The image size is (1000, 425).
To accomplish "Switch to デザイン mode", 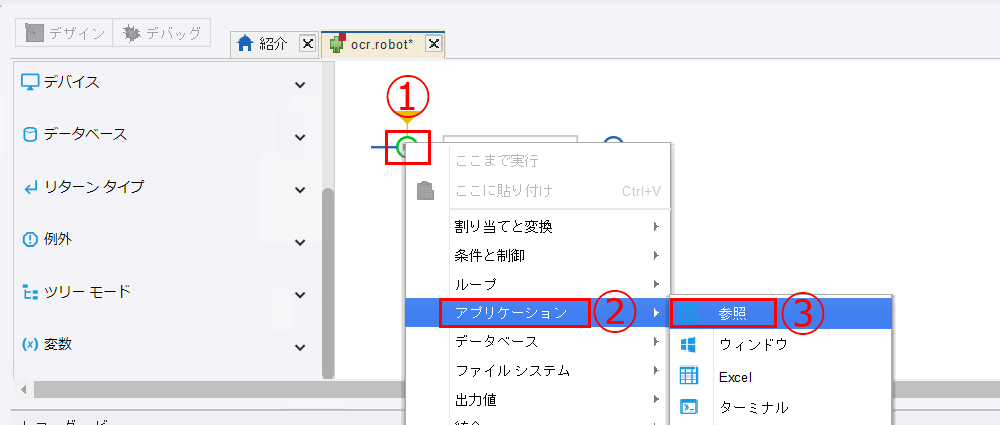I will [x=64, y=33].
